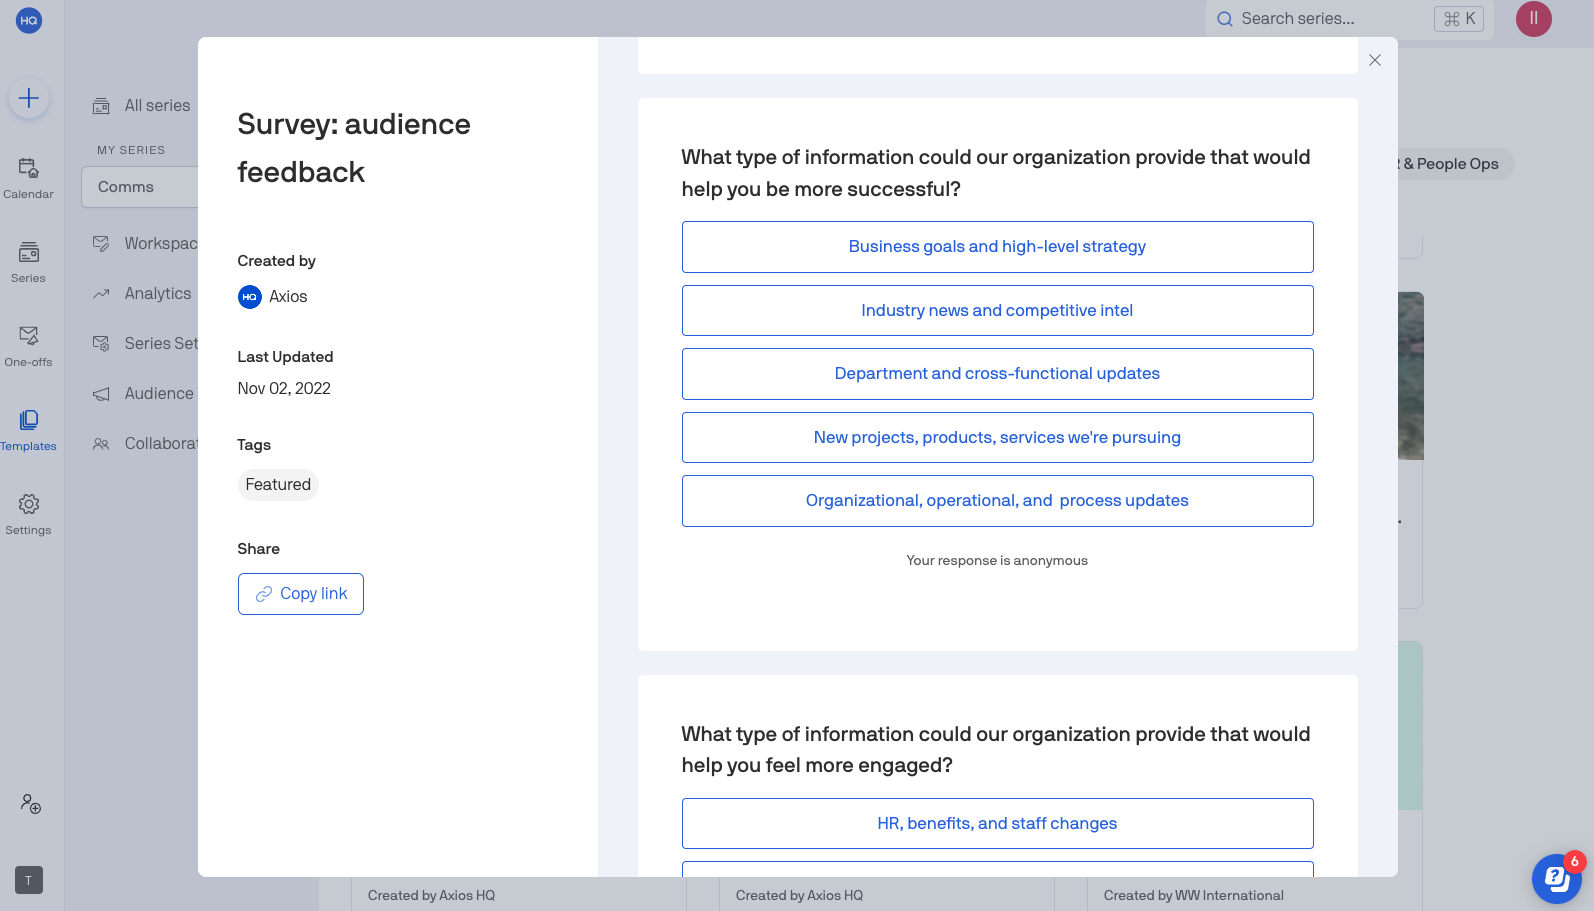Click Your response is anonymous text

pos(997,561)
